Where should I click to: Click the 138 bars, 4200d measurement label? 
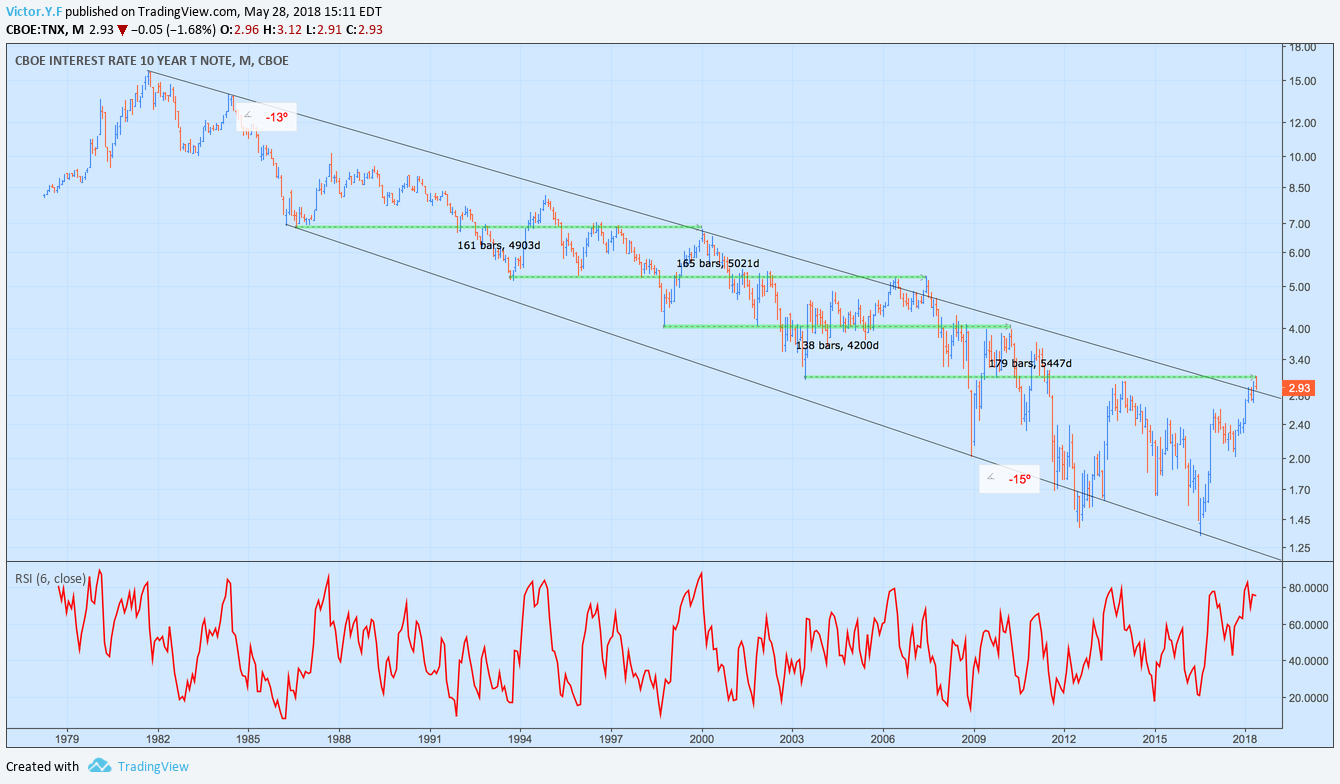[x=837, y=345]
